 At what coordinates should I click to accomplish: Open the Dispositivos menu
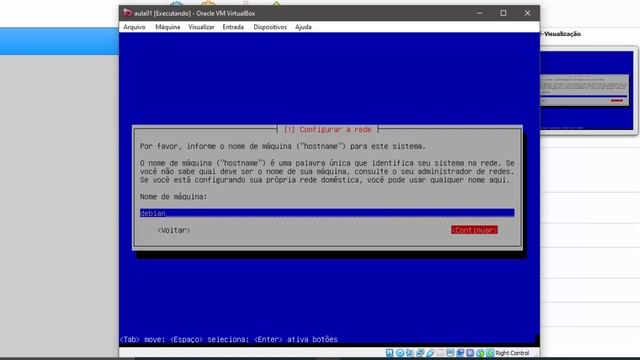pos(270,27)
